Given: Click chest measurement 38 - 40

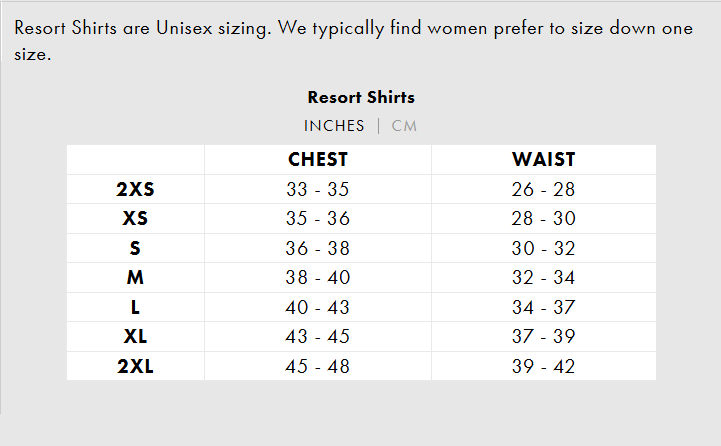Looking at the screenshot, I should [318, 278].
